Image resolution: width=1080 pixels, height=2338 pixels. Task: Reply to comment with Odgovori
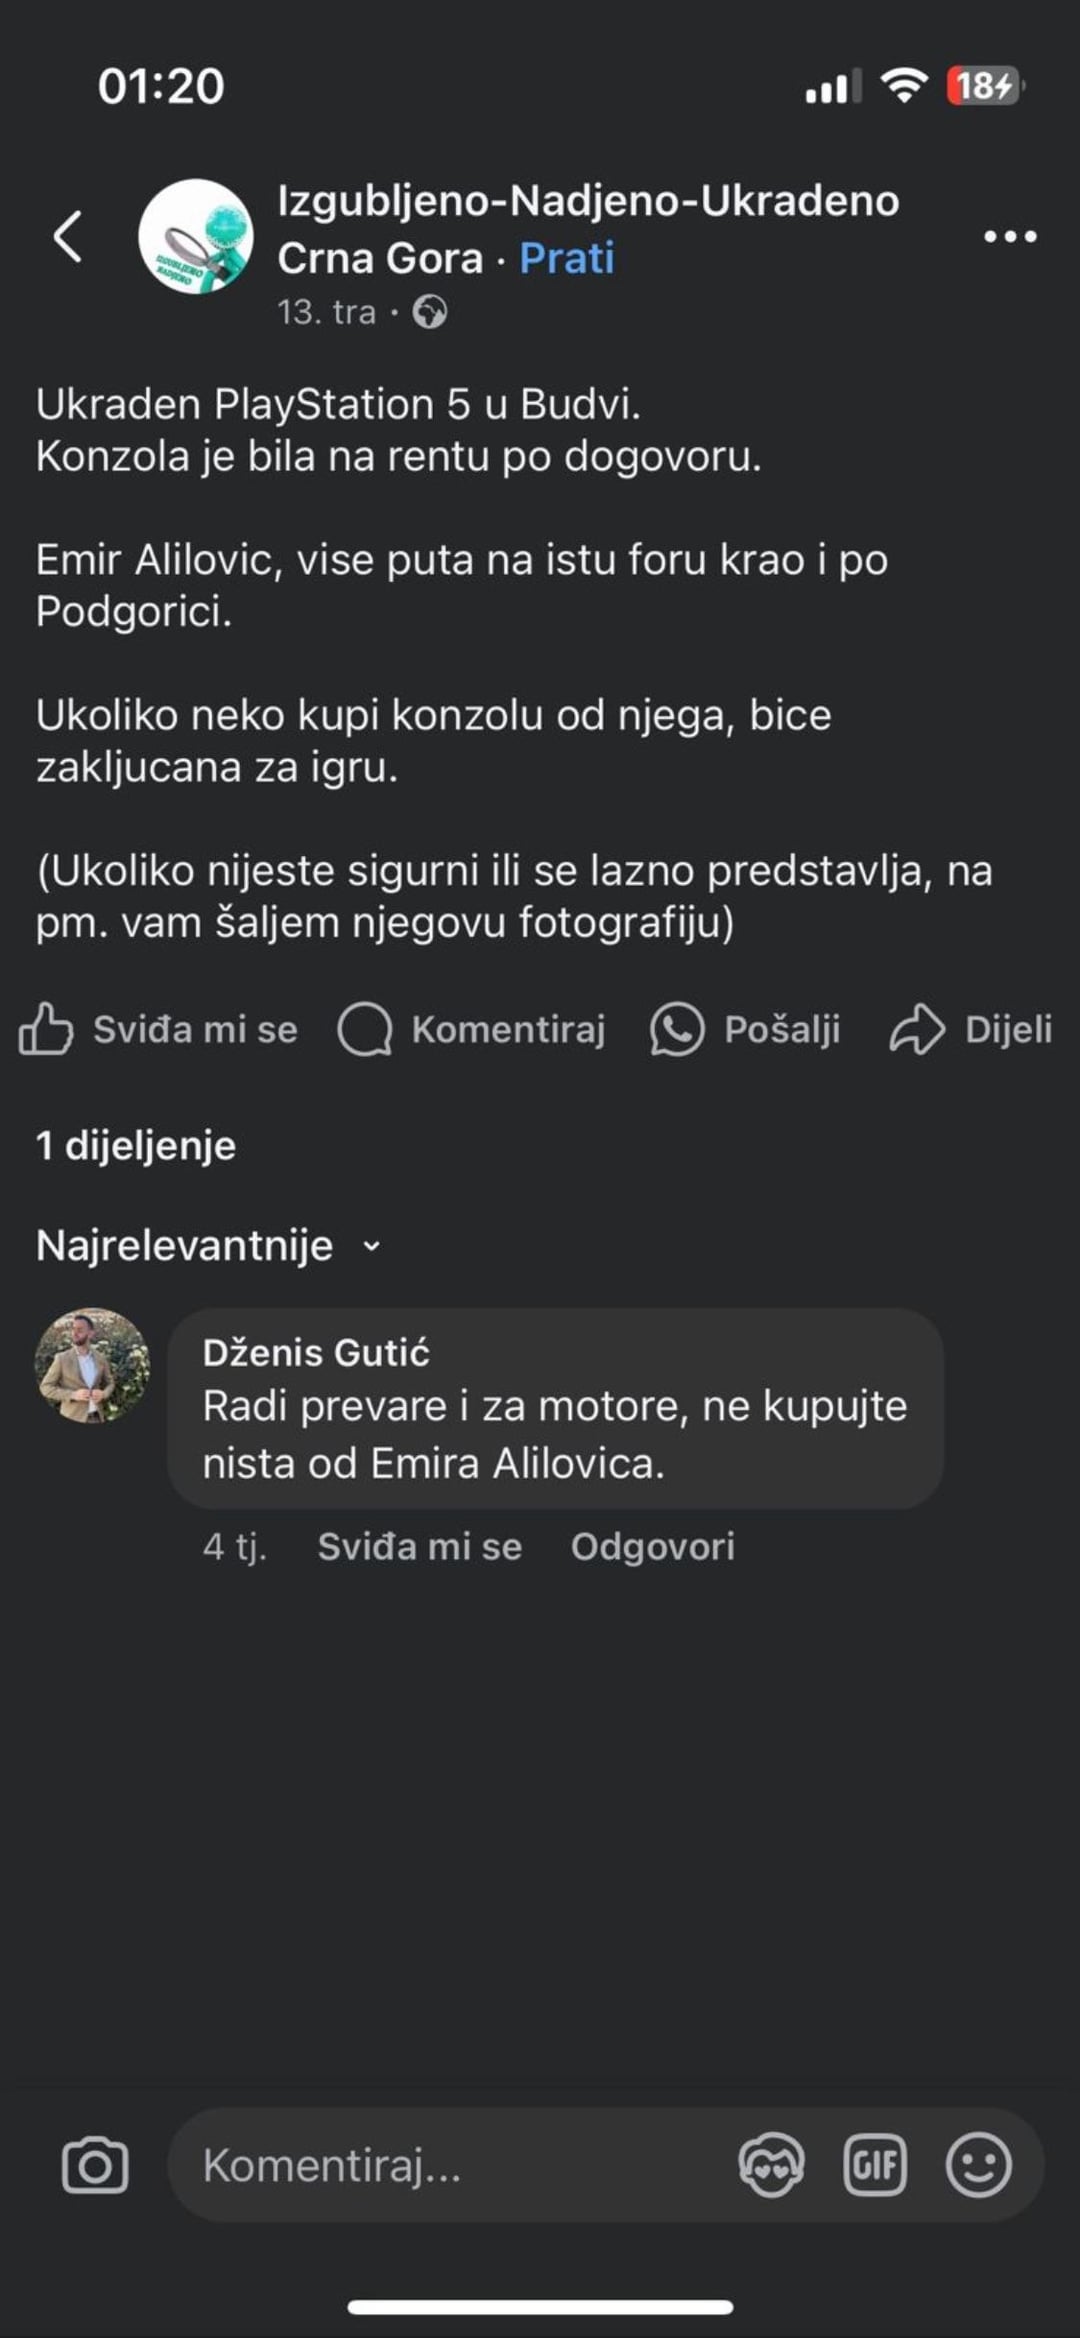click(x=652, y=1546)
